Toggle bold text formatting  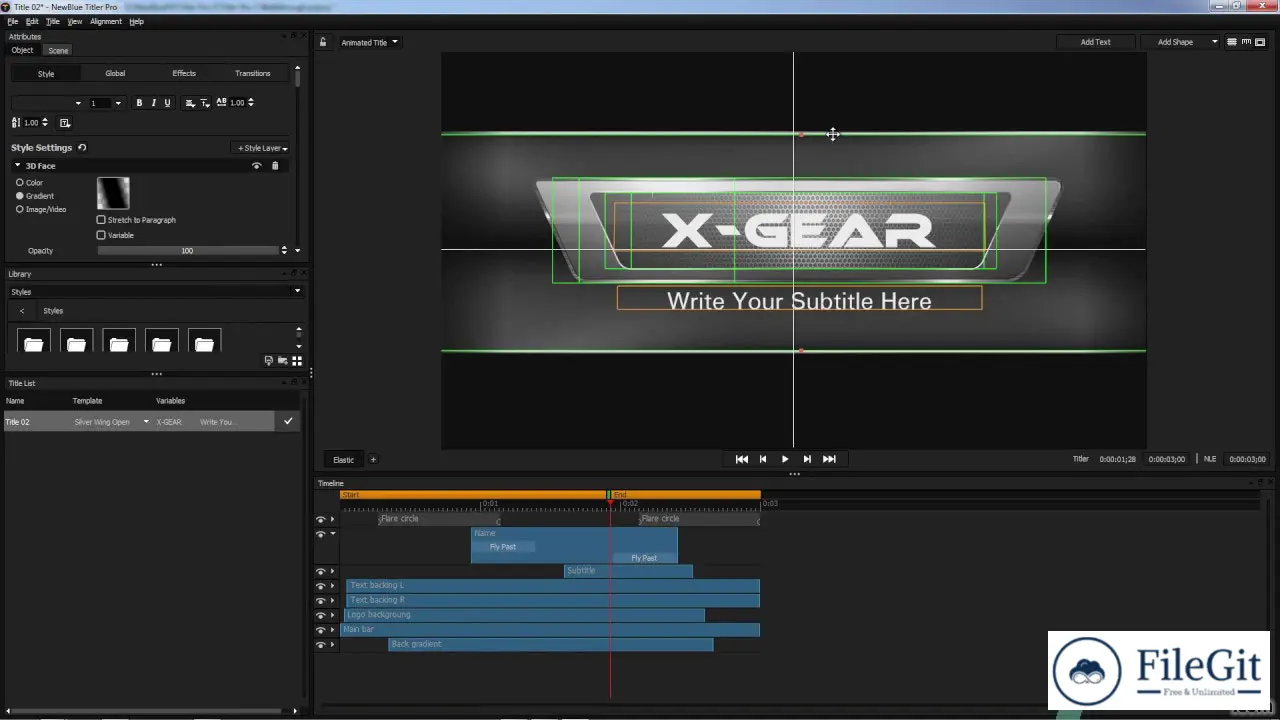139,103
